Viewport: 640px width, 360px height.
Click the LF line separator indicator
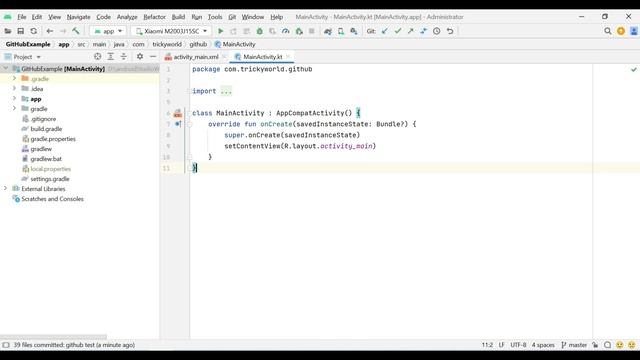[501, 345]
